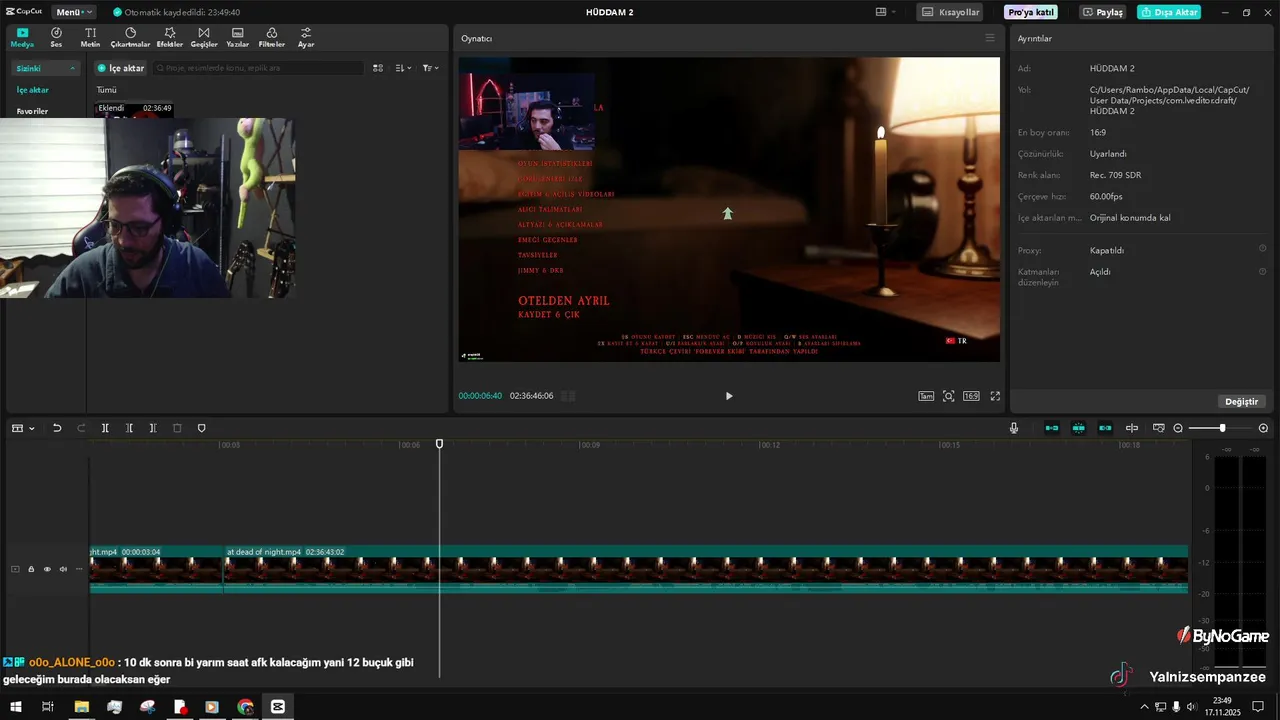Select İçe aktar in the sidebar
Viewport: 1280px width, 720px height.
32,90
